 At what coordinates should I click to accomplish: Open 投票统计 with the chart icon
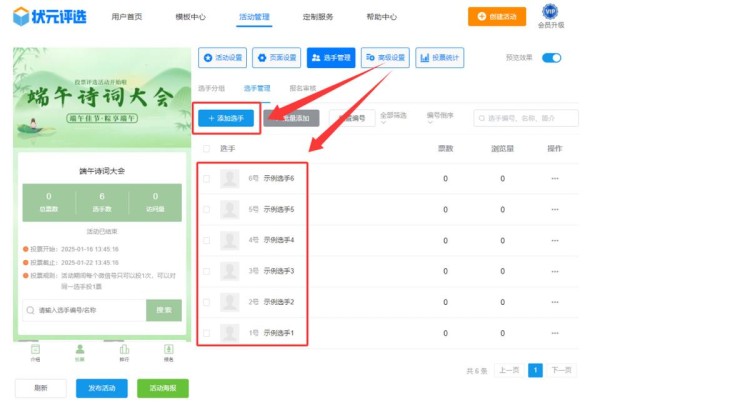[440, 58]
